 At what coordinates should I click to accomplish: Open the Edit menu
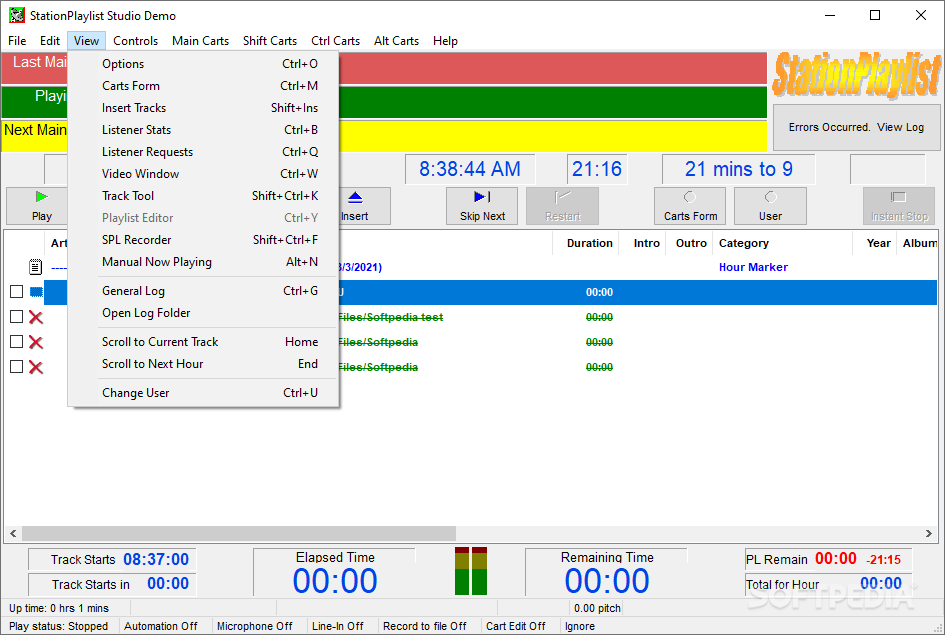pos(50,41)
